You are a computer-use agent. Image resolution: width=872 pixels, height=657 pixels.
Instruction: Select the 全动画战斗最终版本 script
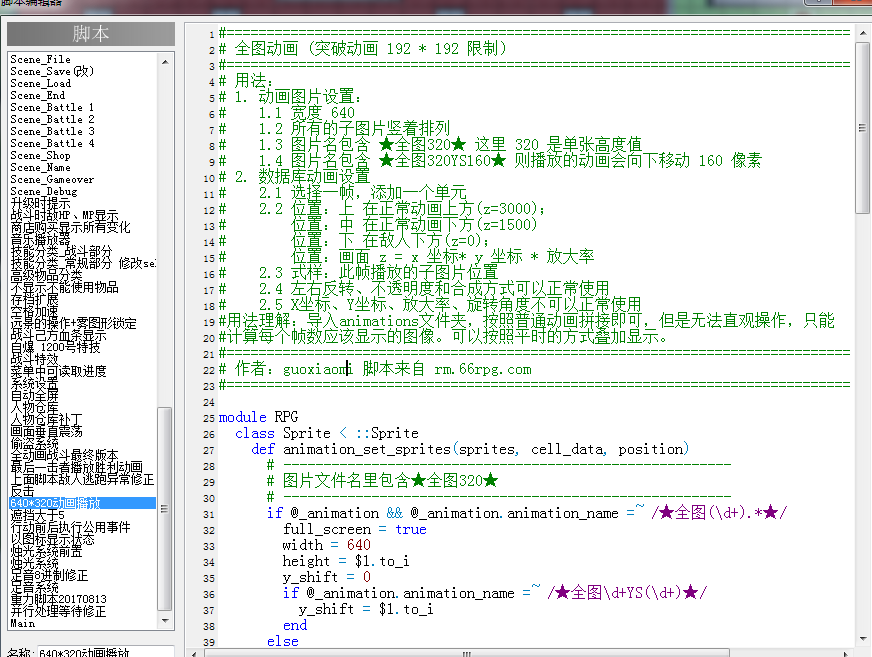pyautogui.click(x=65, y=455)
